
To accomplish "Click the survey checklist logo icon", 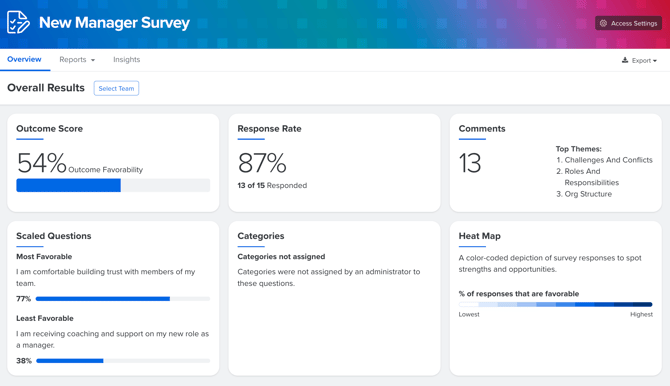I will coord(18,22).
